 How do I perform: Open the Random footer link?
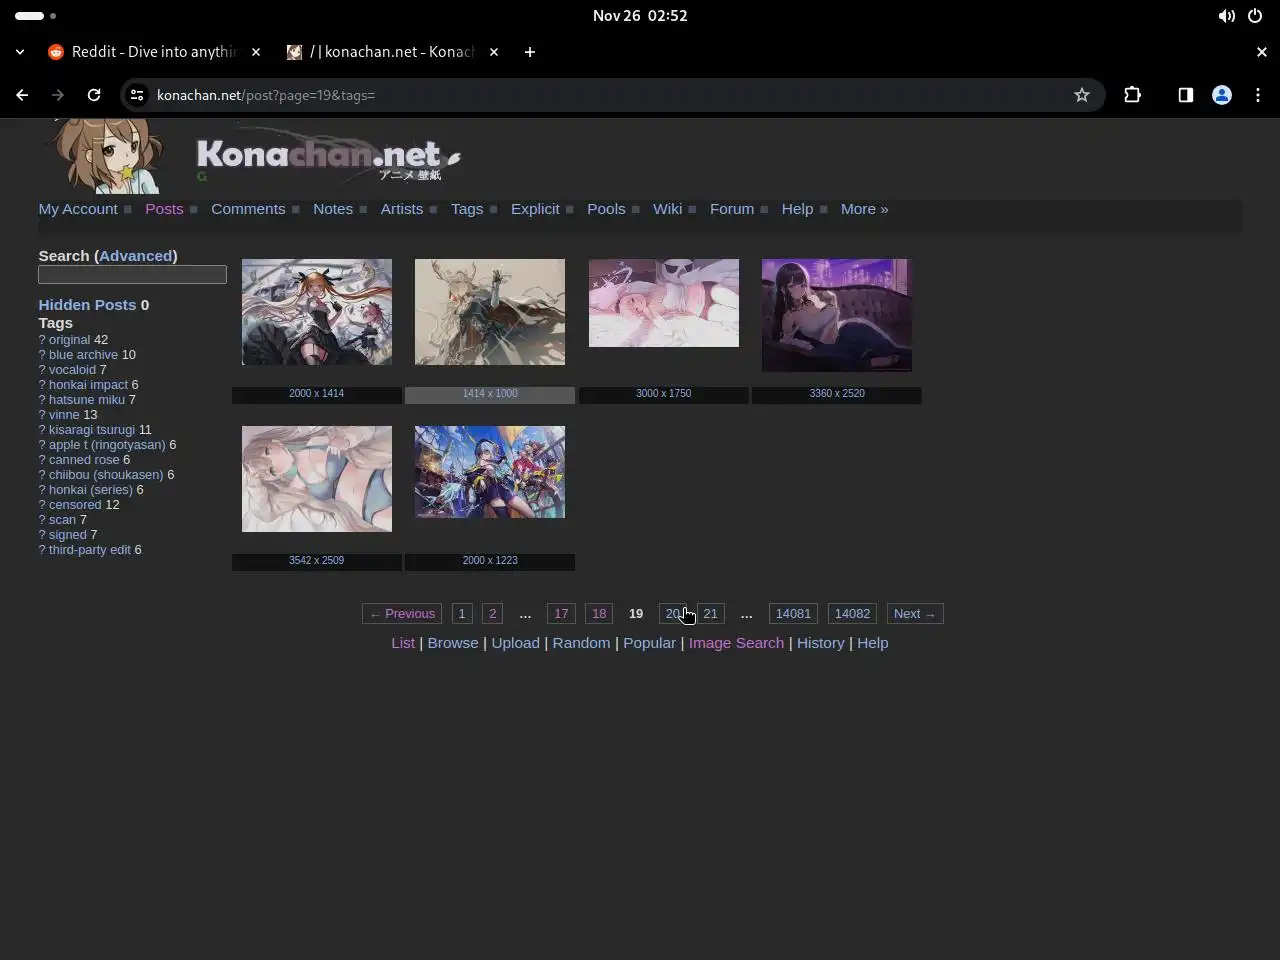coord(581,643)
